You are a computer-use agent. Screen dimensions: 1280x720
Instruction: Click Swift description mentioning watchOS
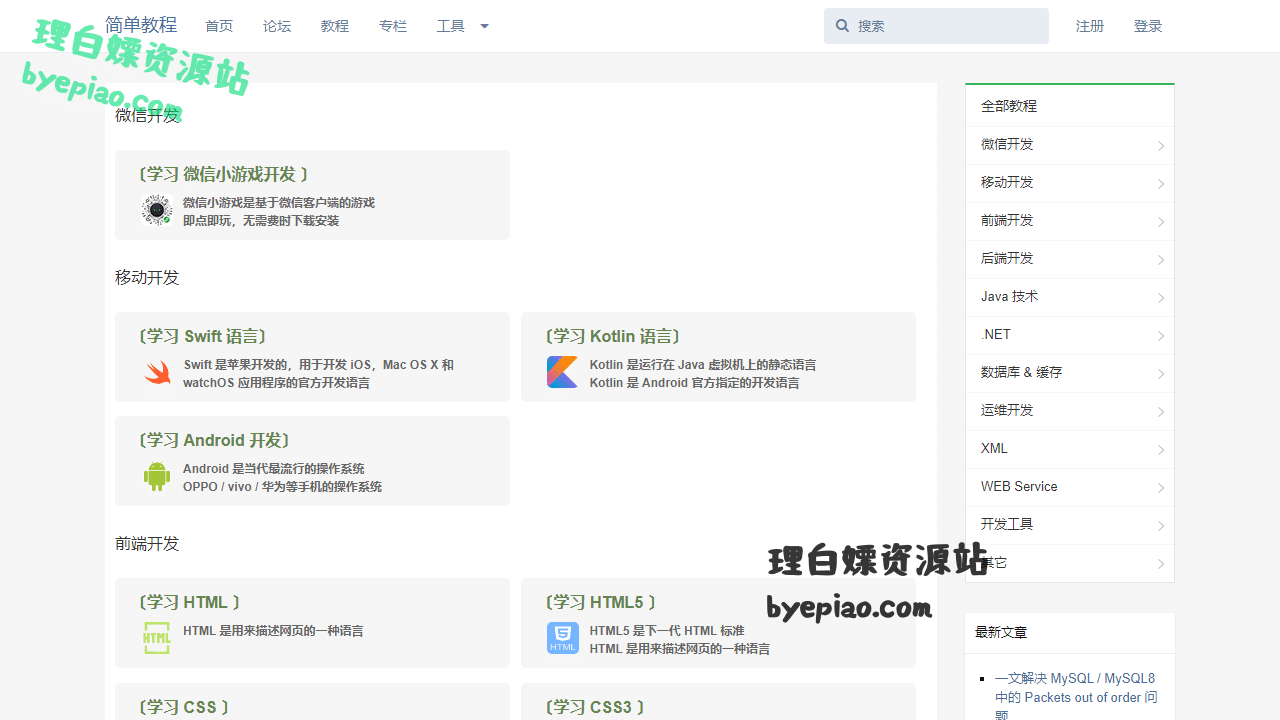pos(318,374)
